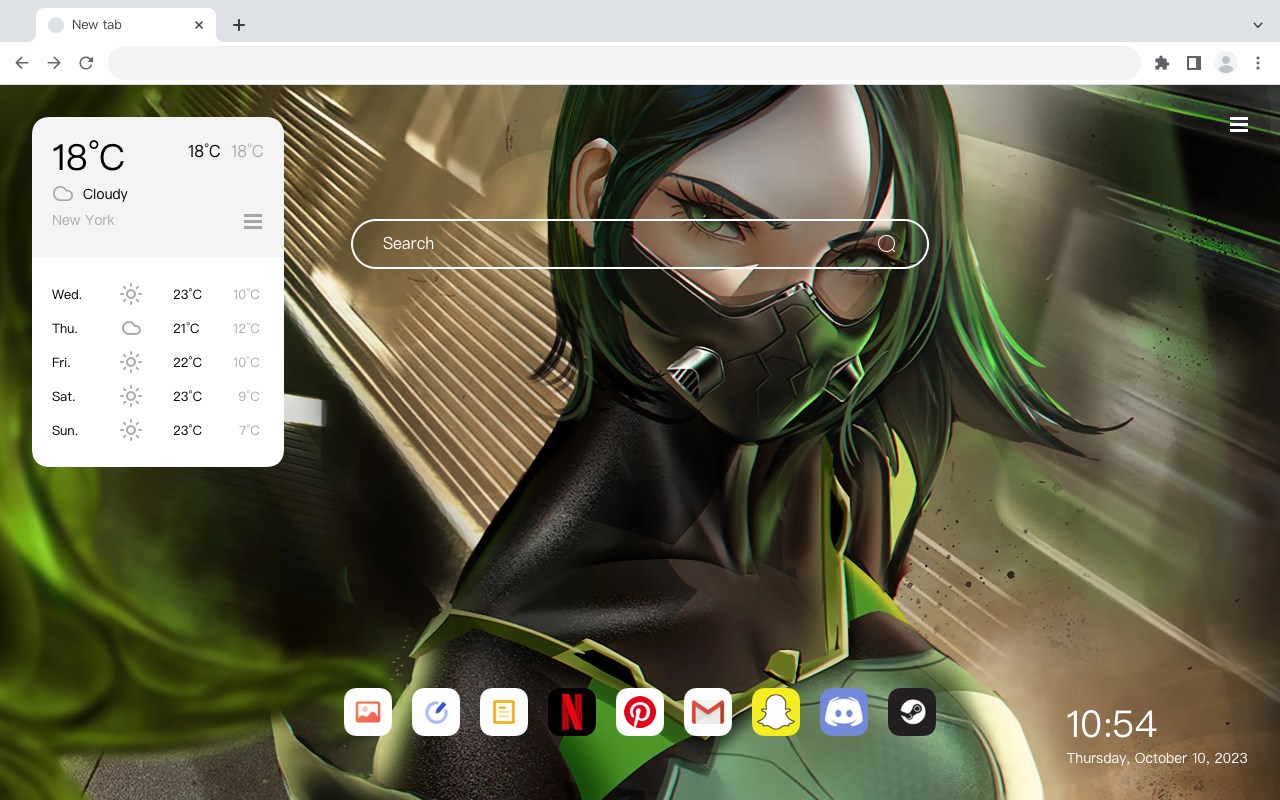Image resolution: width=1280 pixels, height=800 pixels.
Task: Open the hamburger menu at page top right
Action: (x=1239, y=124)
